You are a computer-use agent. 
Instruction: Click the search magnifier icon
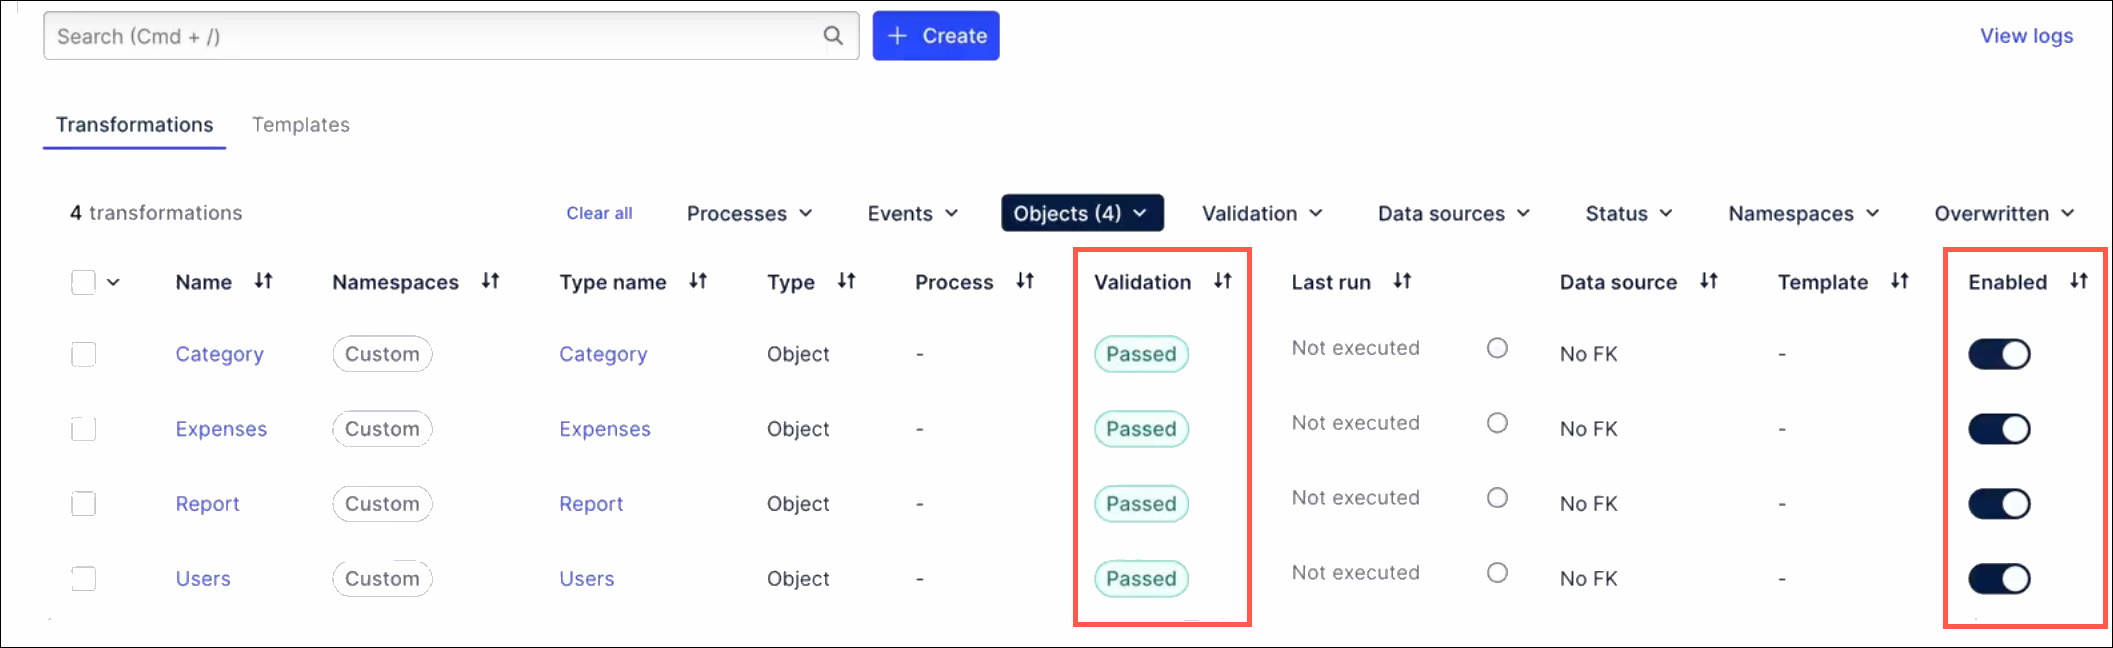click(832, 36)
